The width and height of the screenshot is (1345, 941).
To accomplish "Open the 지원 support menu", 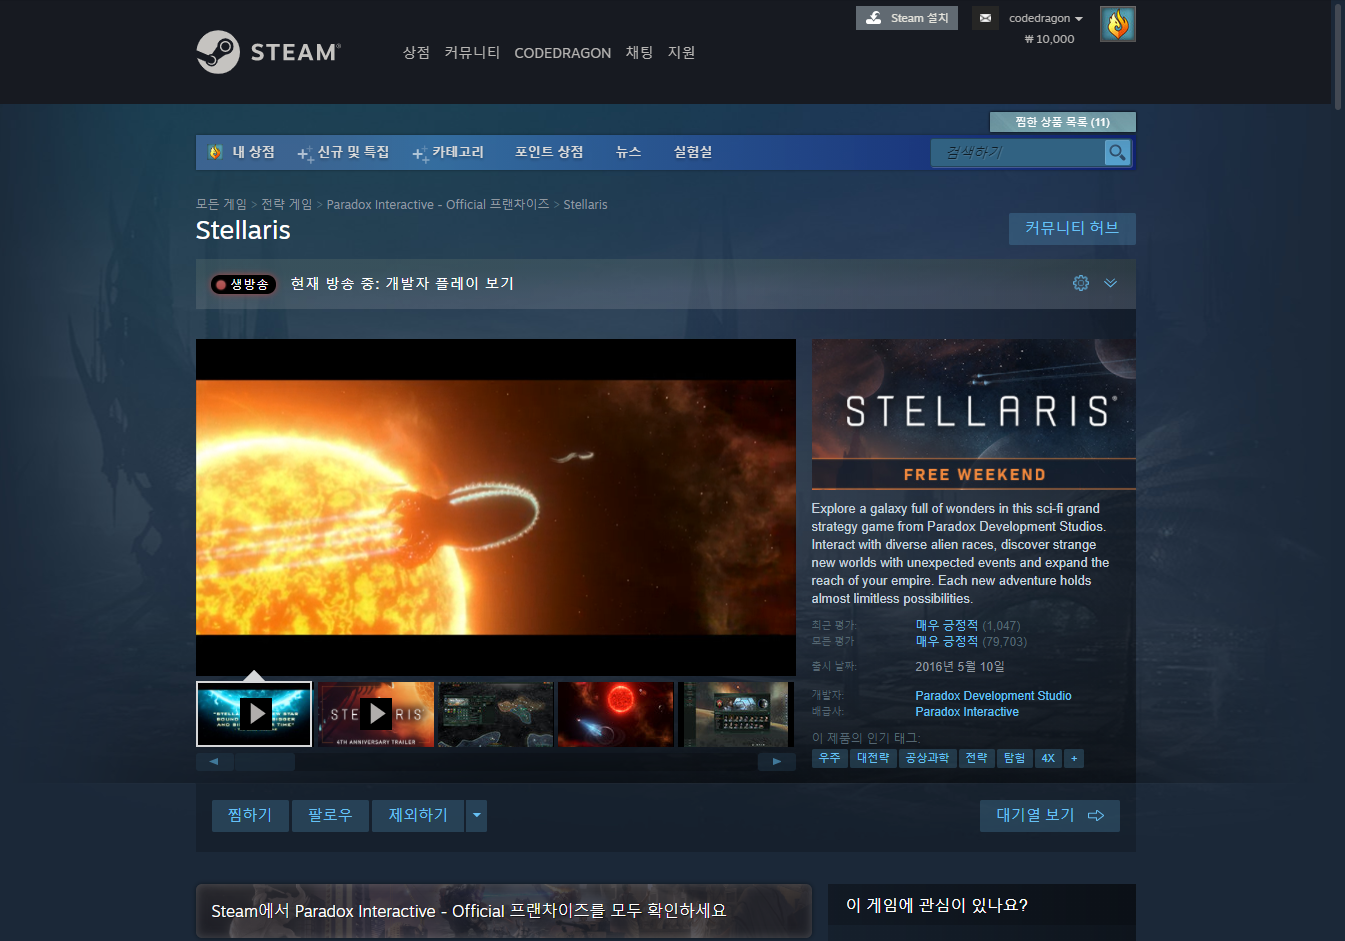I will pyautogui.click(x=681, y=52).
